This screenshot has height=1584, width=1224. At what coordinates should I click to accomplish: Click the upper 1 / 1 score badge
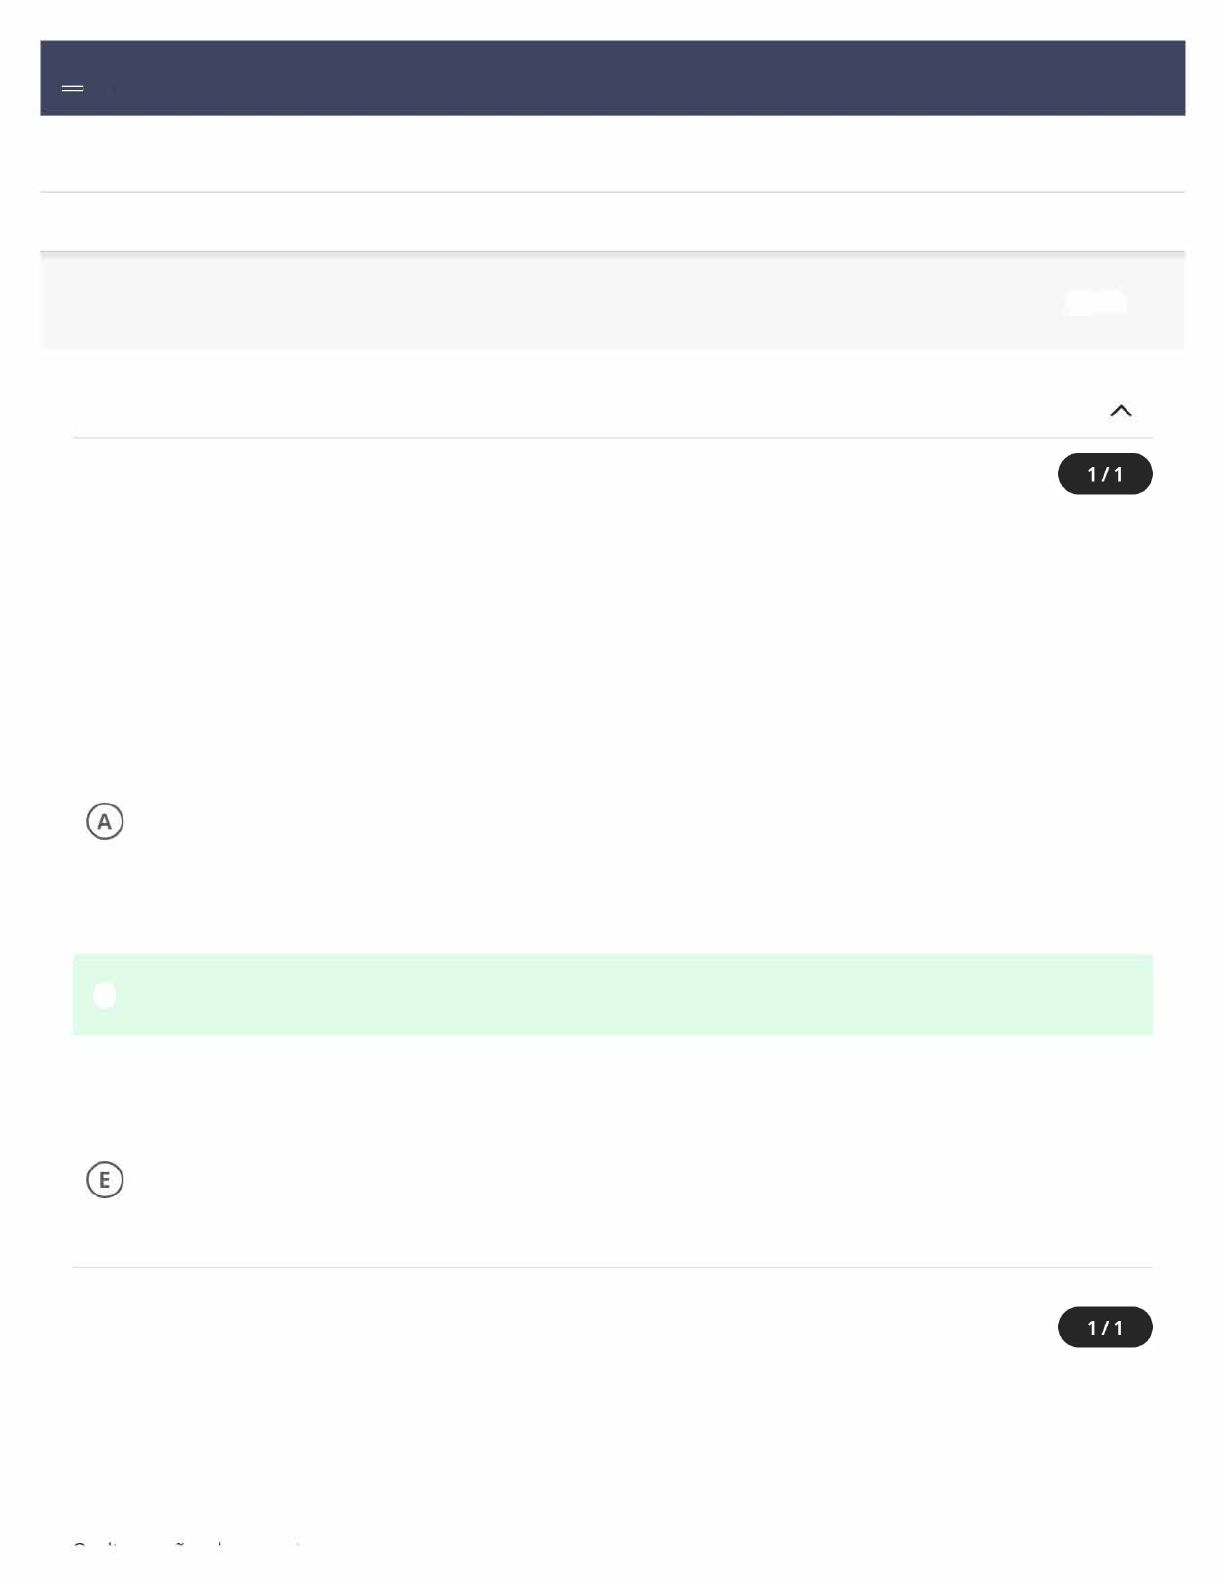click(x=1104, y=474)
